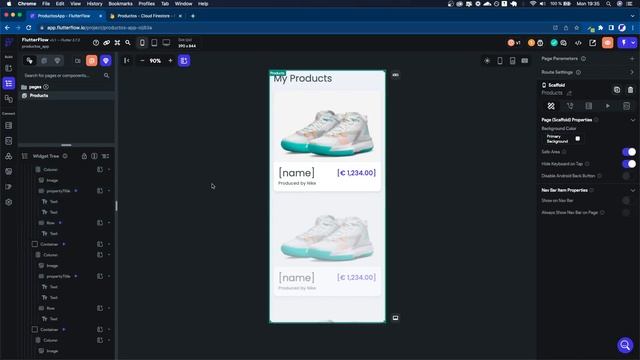This screenshot has width=640, height=360.
Task: Enable Show on Nav Bar switch
Action: tap(629, 200)
